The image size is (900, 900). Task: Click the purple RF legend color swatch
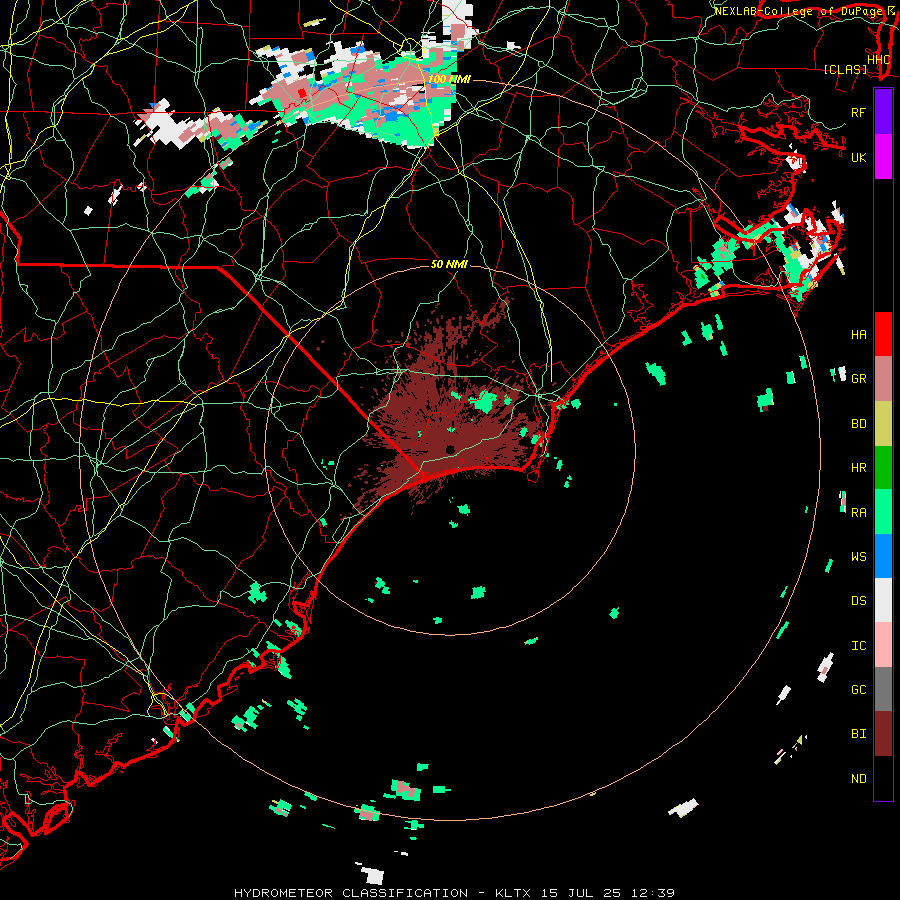(x=883, y=112)
